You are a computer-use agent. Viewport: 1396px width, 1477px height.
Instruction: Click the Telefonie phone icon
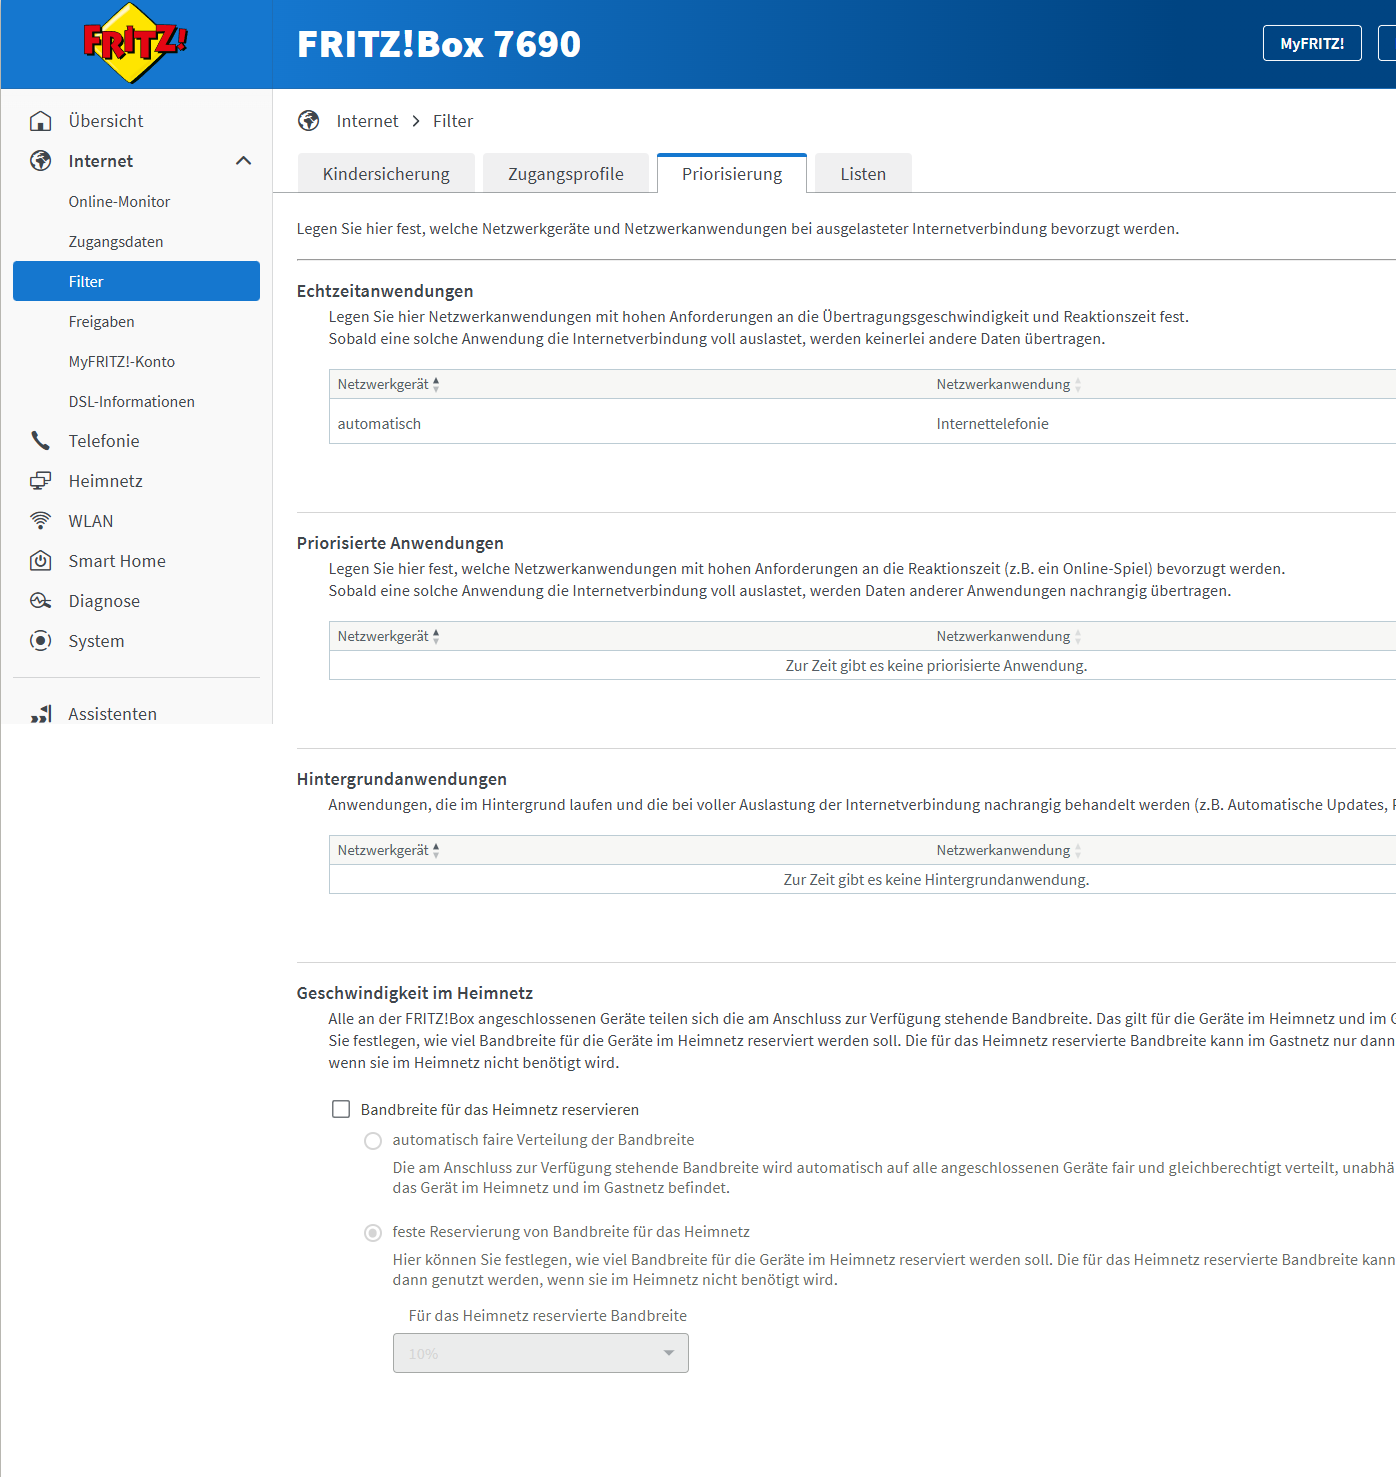(x=41, y=441)
